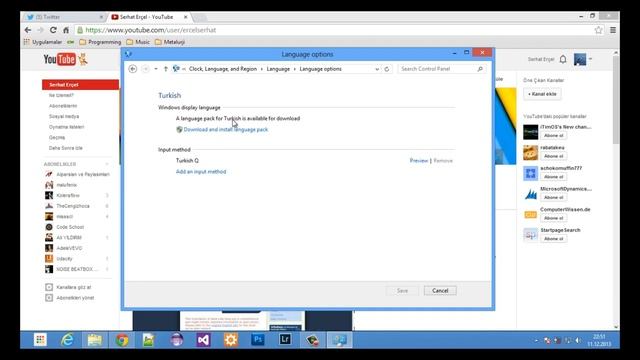Close the Serhat Erçel YouTube tab
This screenshot has height=360, width=640.
(x=185, y=17)
